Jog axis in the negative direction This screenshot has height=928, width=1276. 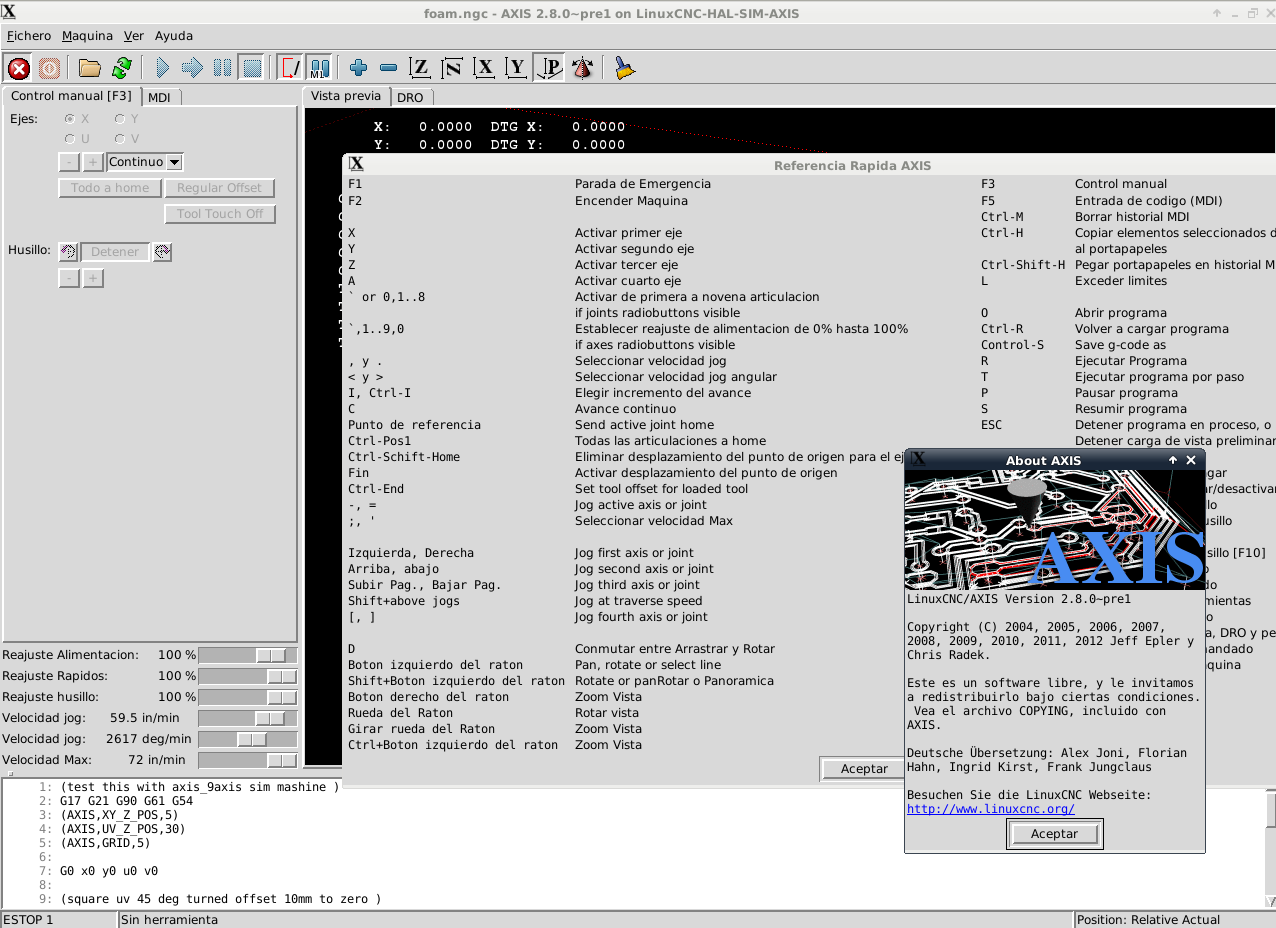[x=69, y=162]
